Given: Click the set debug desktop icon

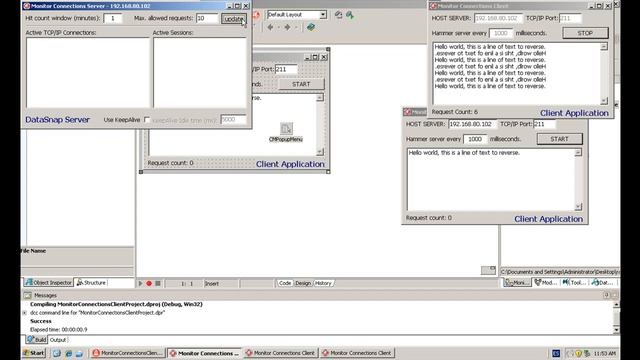Looking at the screenshot, I should [350, 15].
